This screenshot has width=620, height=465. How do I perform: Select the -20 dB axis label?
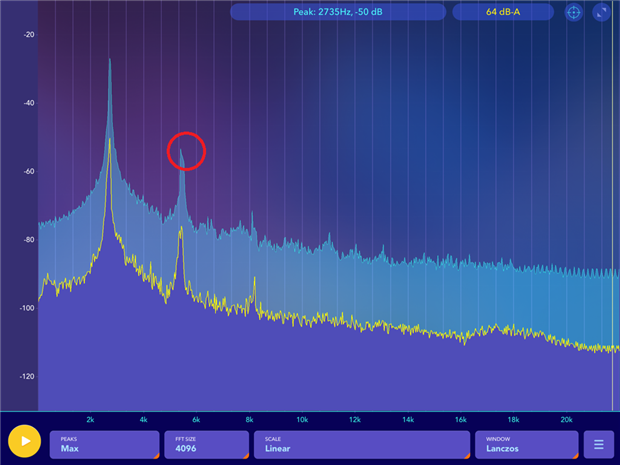pos(29,35)
